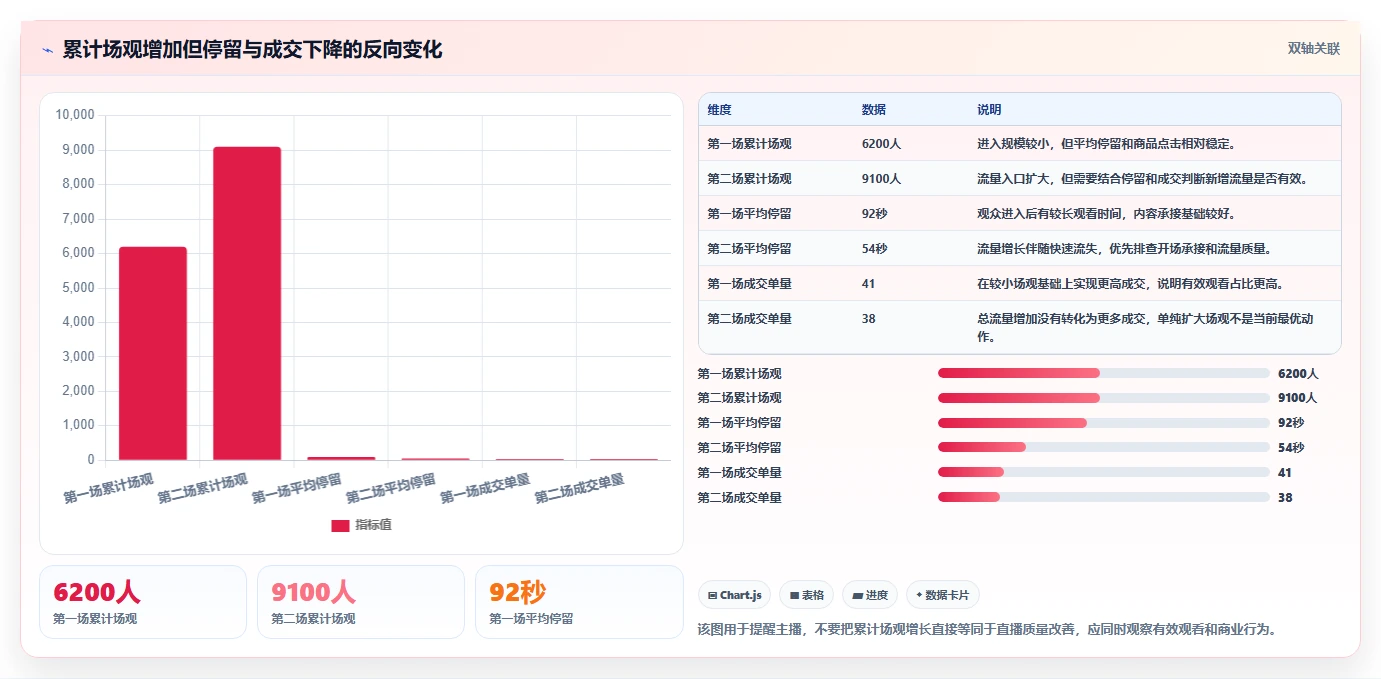This screenshot has width=1381, height=679.
Task: Click the 第二场成交单量 progress bar
Action: (1104, 497)
